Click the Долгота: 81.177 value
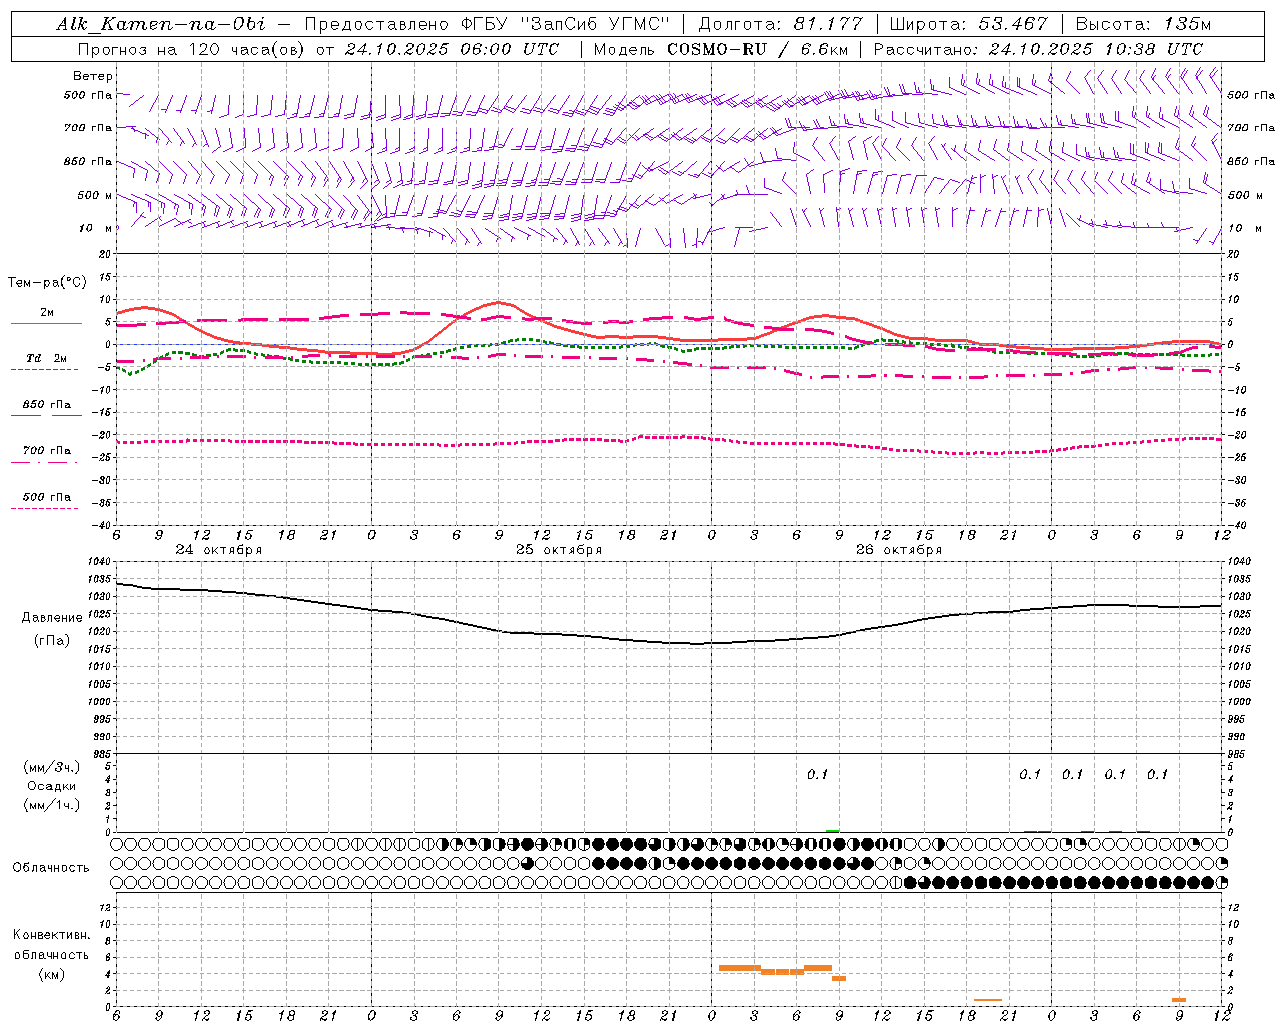Screen dimensions: 1280x1024 (780, 24)
